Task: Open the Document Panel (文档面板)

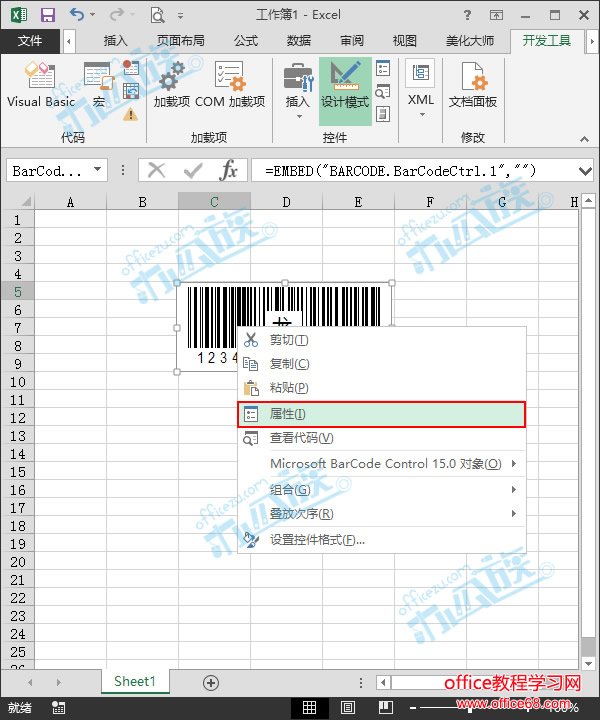Action: coord(473,85)
